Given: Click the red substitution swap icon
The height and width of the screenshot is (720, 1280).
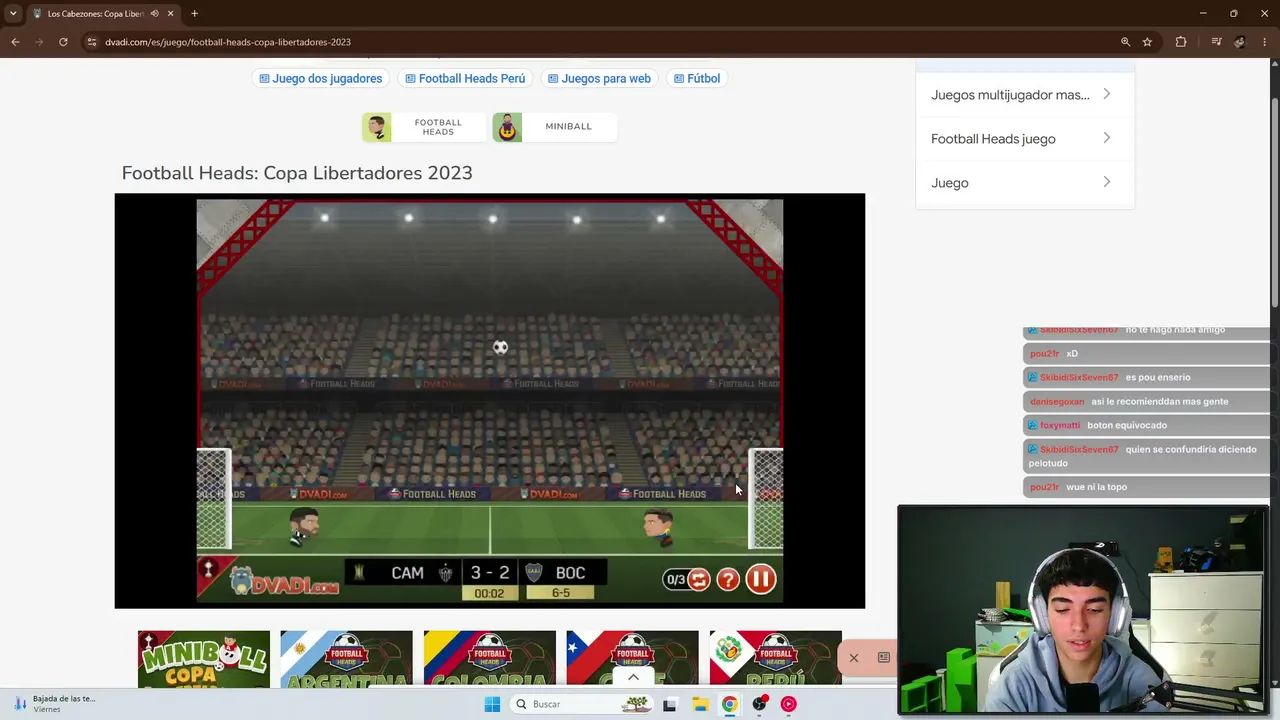Looking at the screenshot, I should tap(698, 579).
